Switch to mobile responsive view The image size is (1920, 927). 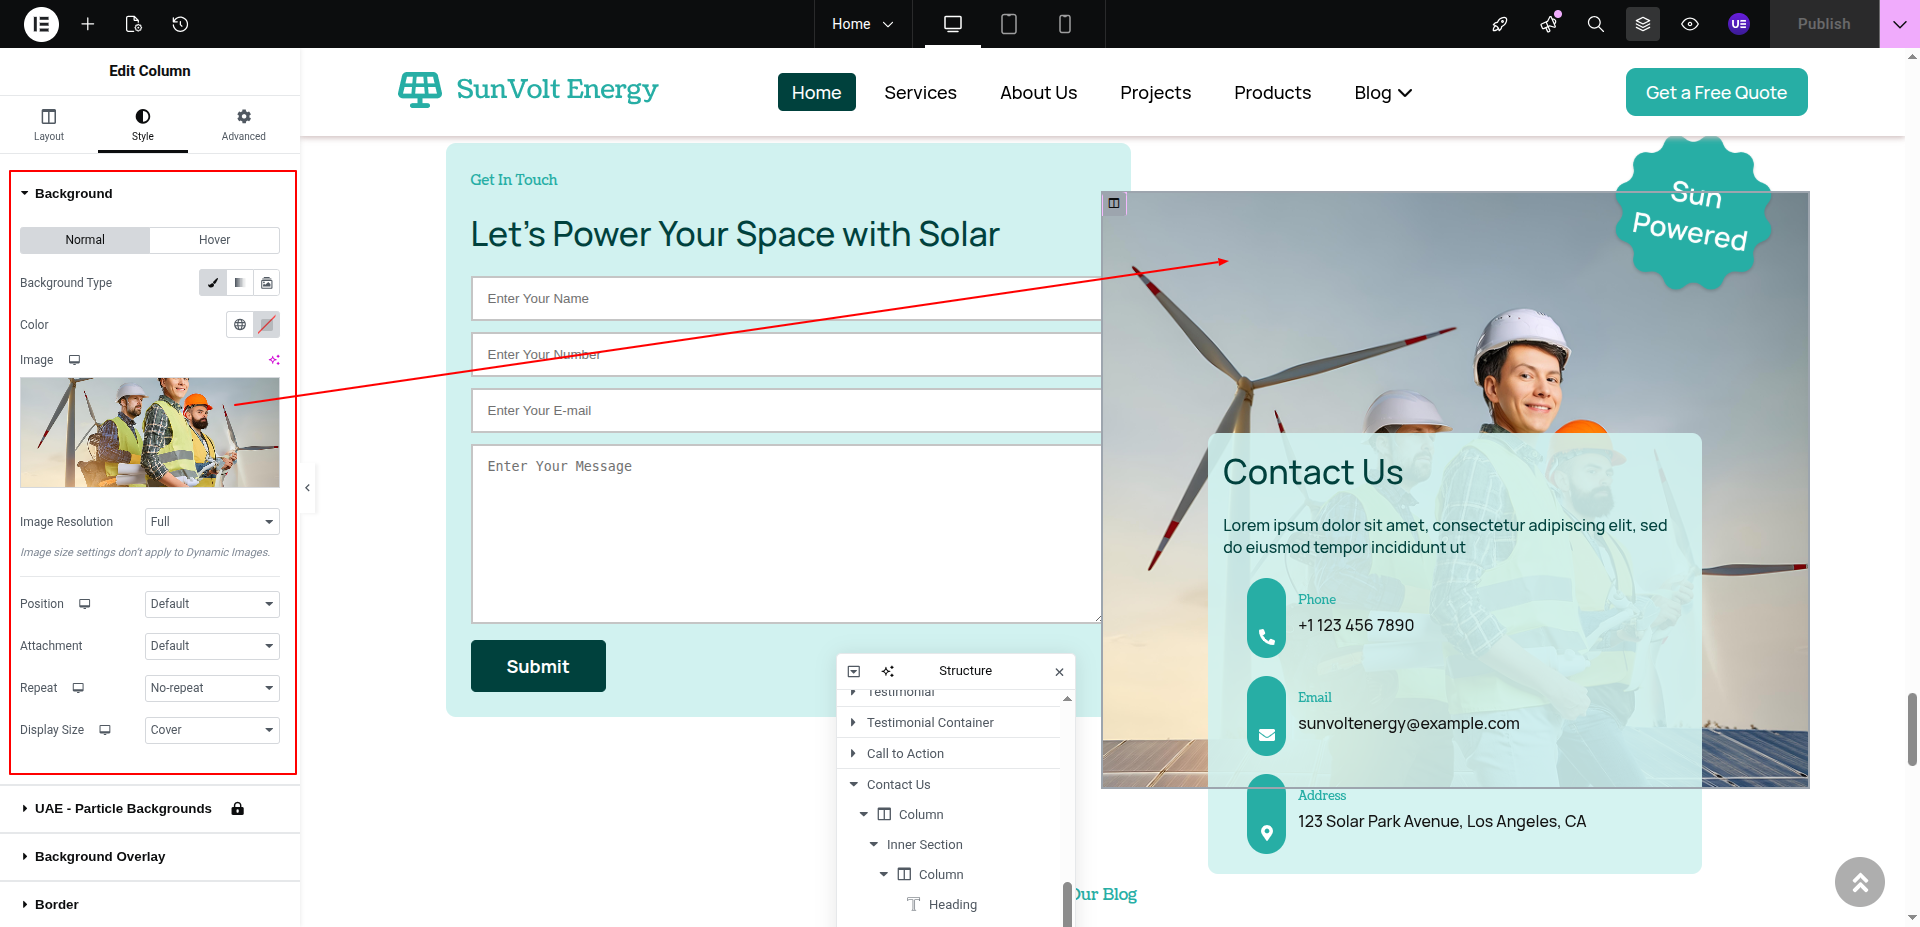coord(1065,24)
